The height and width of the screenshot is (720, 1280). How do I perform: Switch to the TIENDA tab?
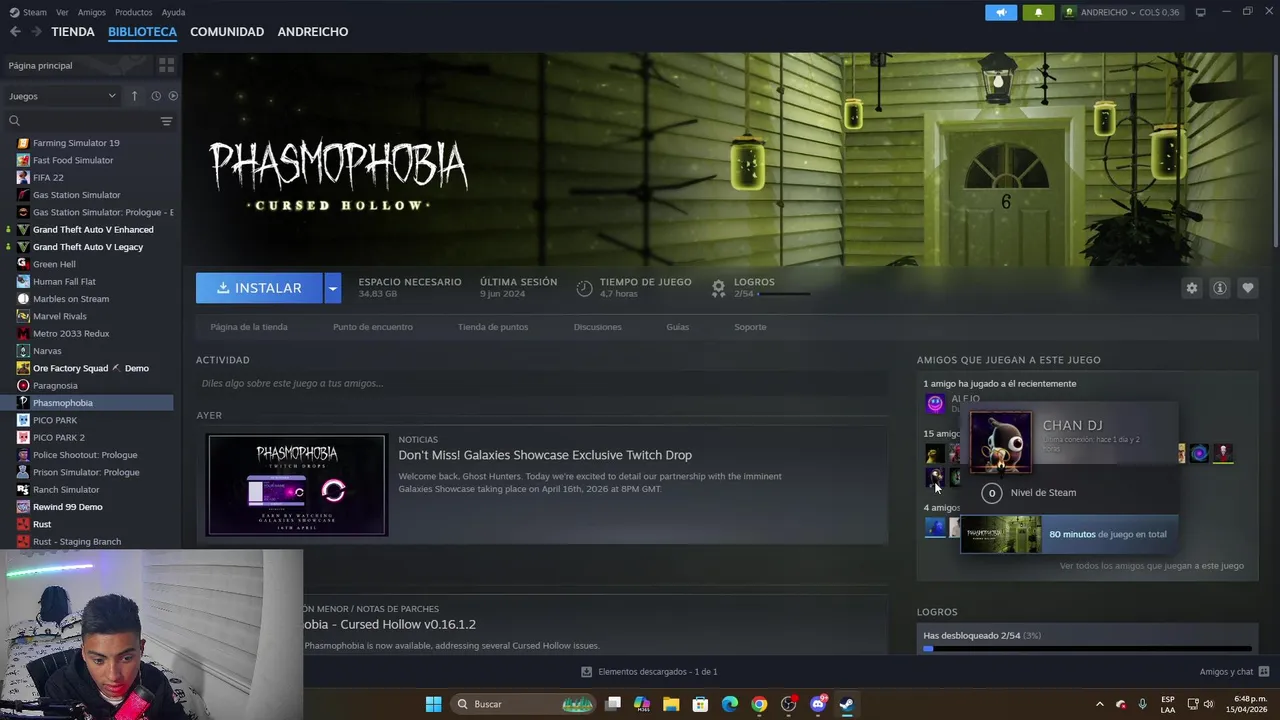(x=73, y=32)
